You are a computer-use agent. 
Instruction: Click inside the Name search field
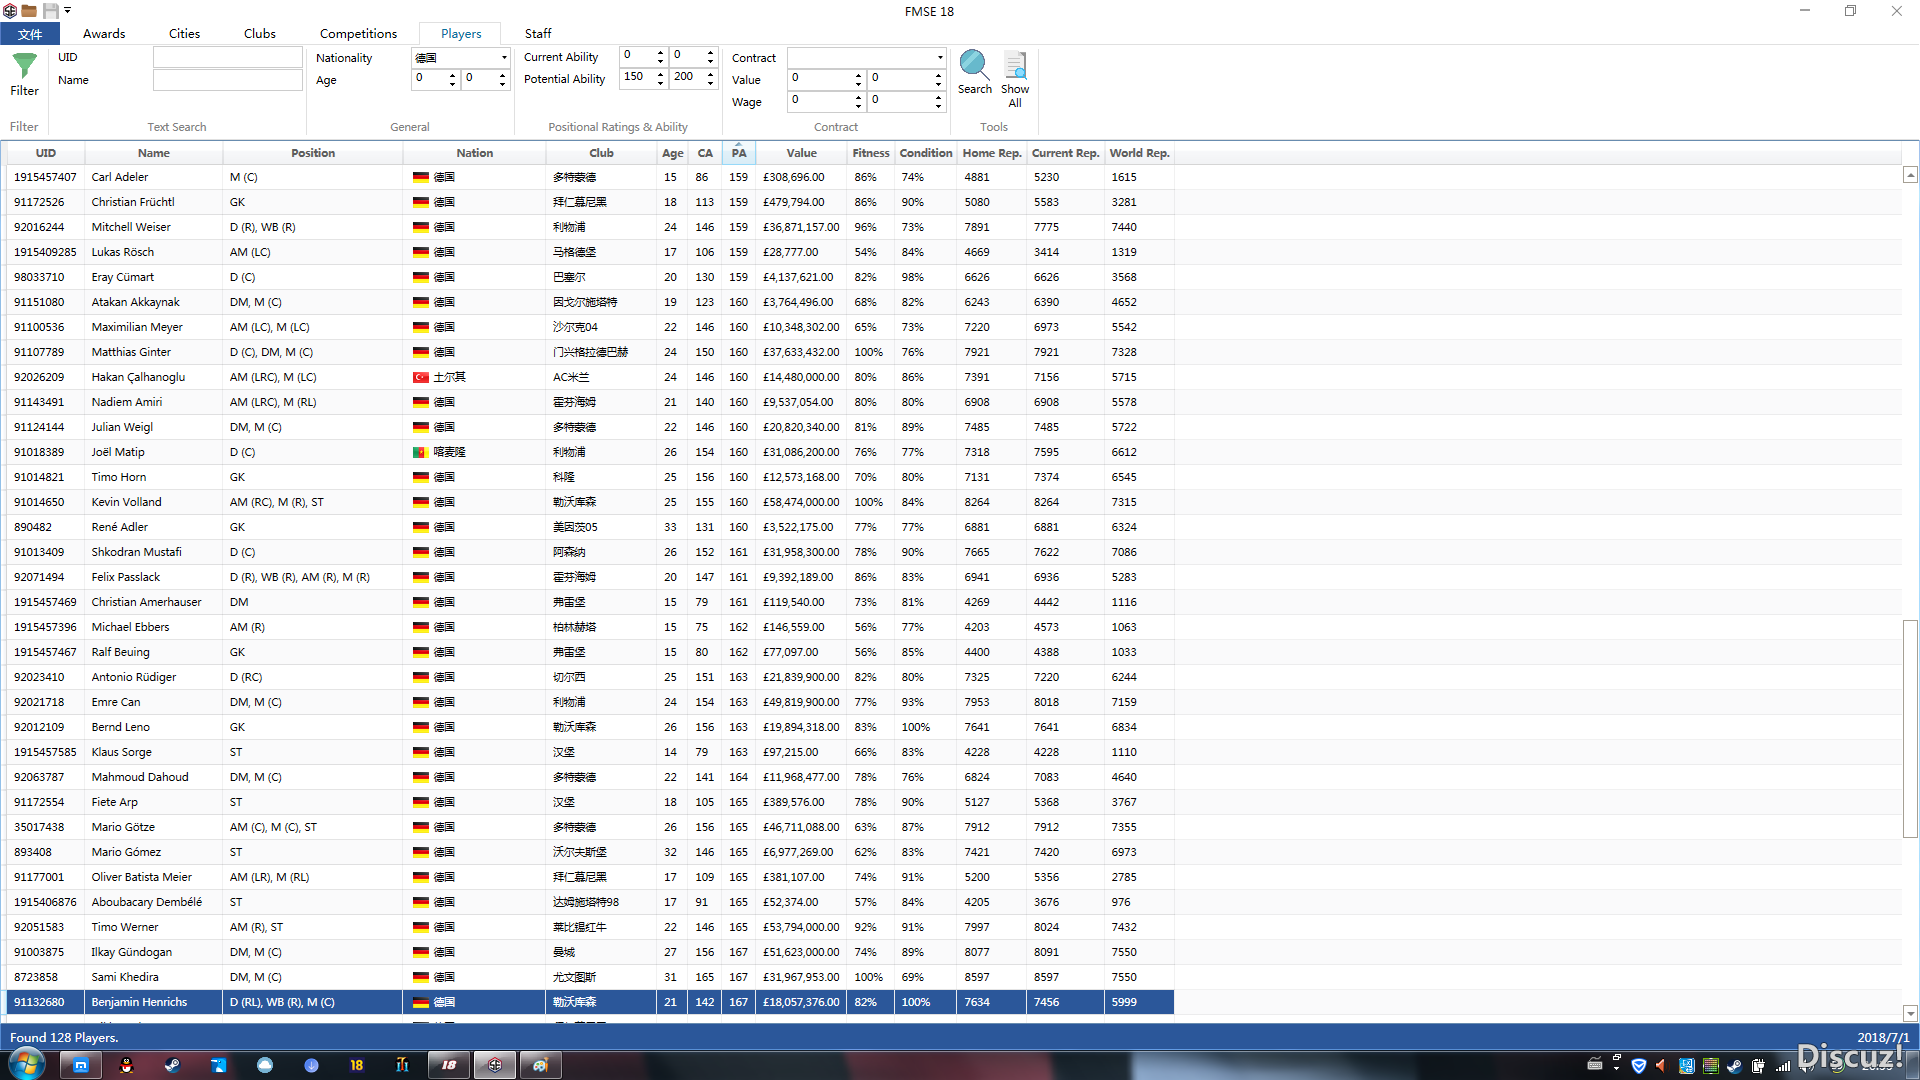[228, 80]
